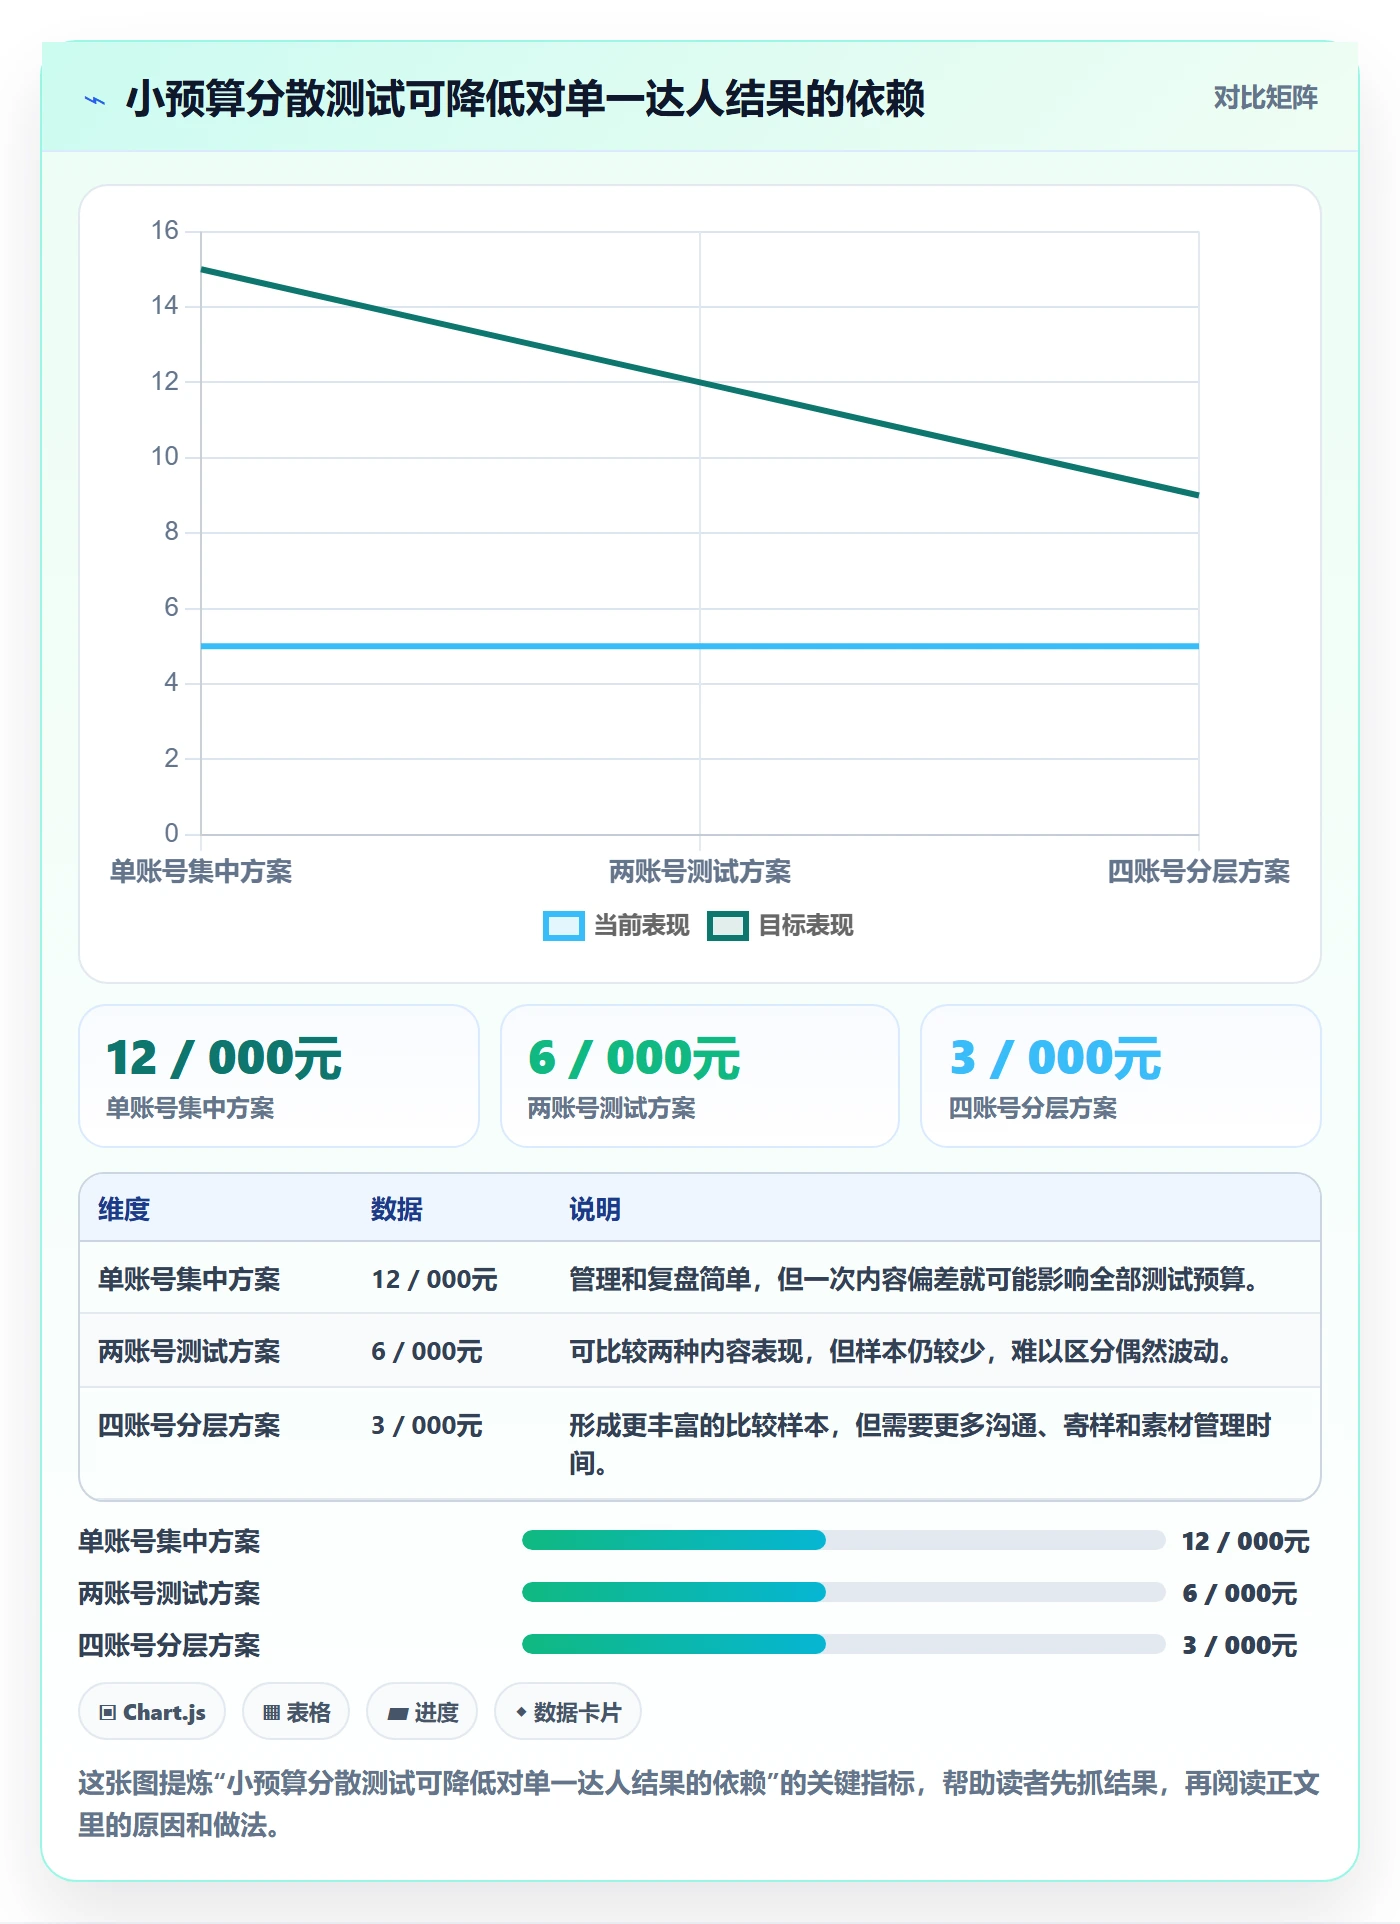The width and height of the screenshot is (1400, 1924).
Task: Click the 两账号测试方案 progress bar
Action: coord(843,1592)
